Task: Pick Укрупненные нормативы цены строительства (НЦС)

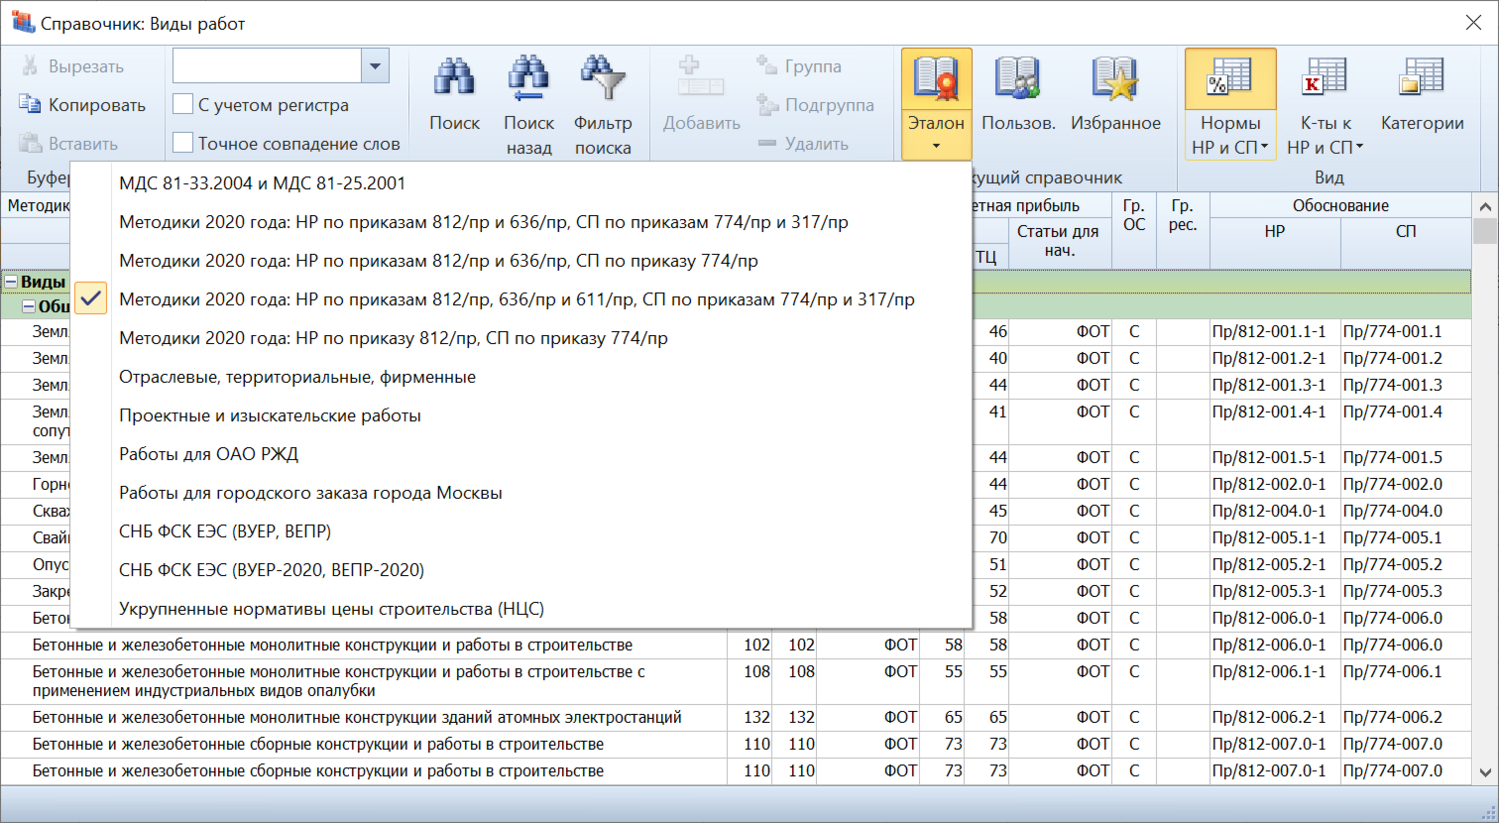Action: click(x=331, y=608)
